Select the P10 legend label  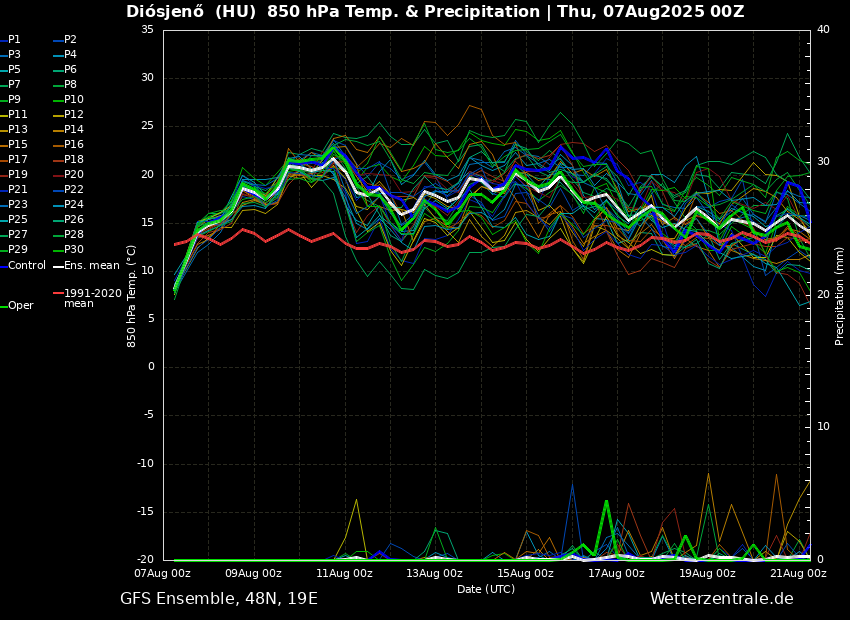[74, 100]
